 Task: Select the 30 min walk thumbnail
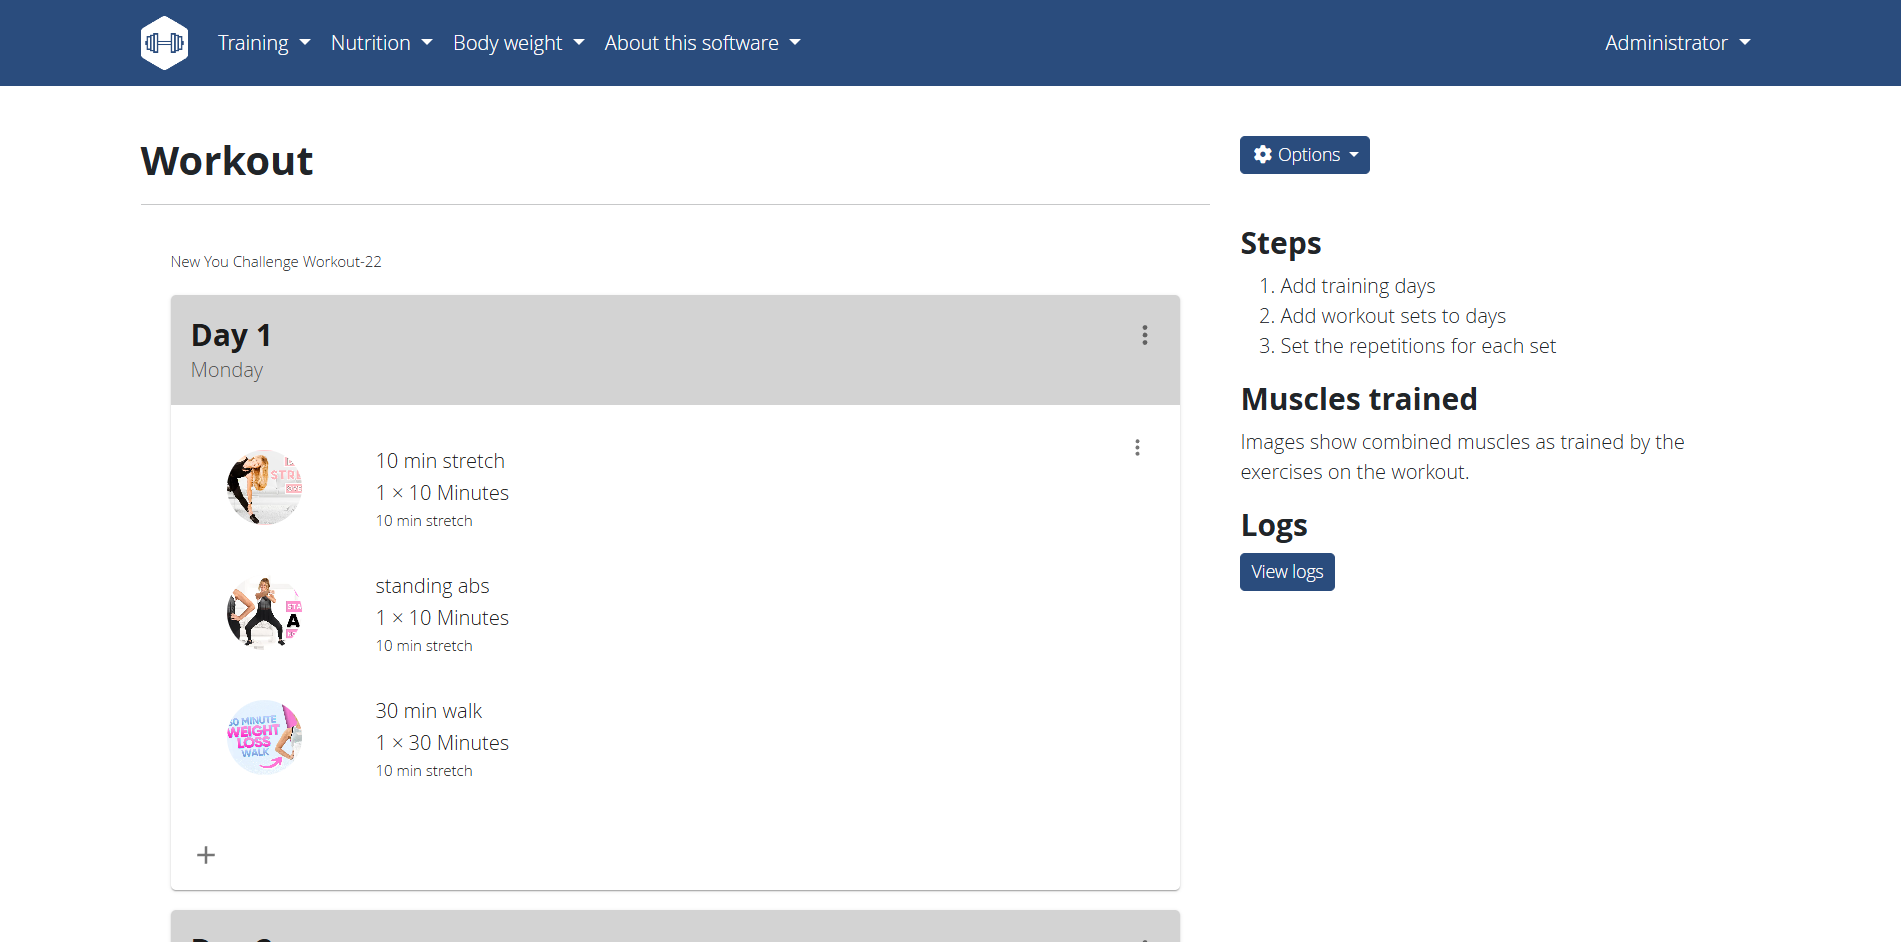tap(264, 737)
